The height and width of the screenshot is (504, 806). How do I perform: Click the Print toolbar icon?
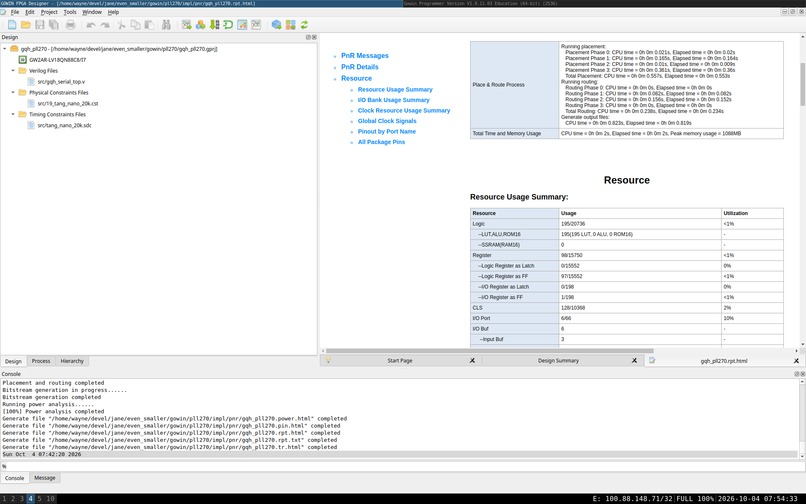[x=70, y=25]
